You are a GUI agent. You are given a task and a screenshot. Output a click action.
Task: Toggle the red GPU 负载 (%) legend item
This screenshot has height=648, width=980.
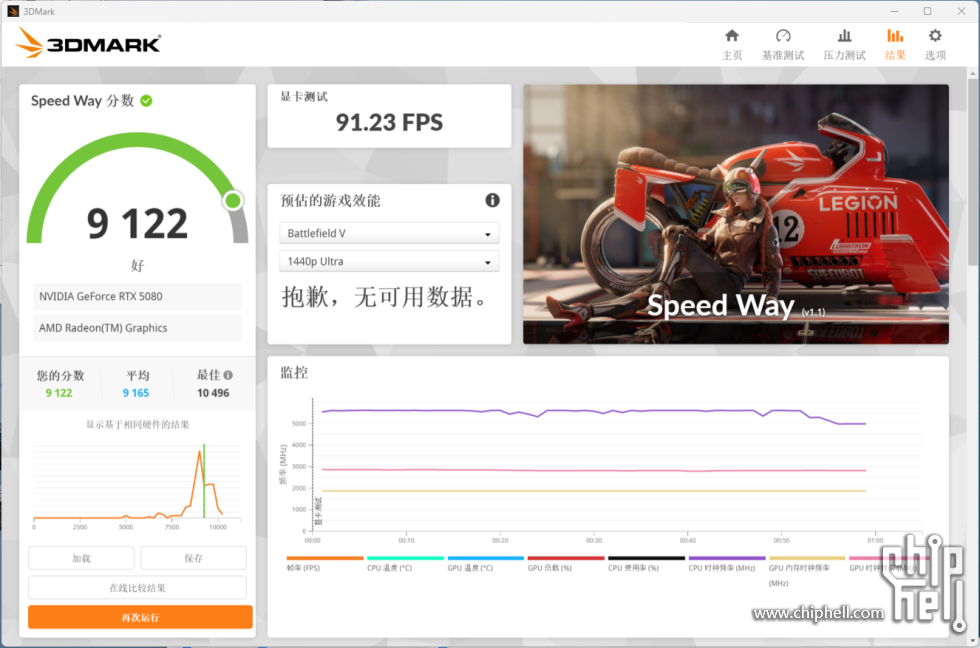click(x=566, y=563)
